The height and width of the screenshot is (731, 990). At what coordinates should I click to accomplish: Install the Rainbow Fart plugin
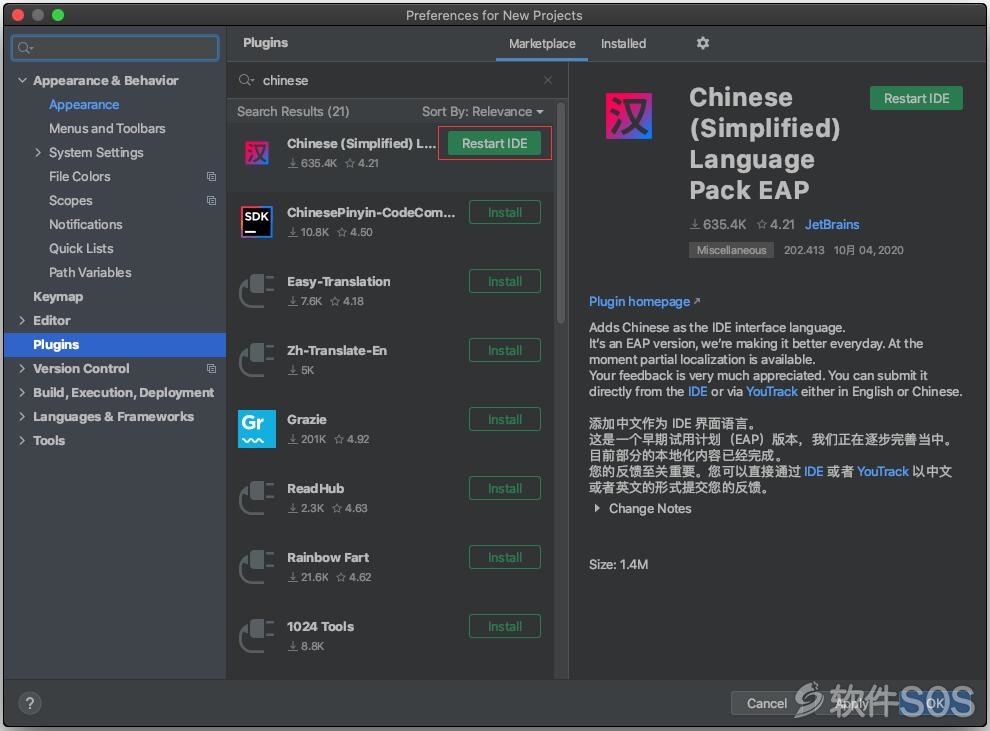[504, 557]
